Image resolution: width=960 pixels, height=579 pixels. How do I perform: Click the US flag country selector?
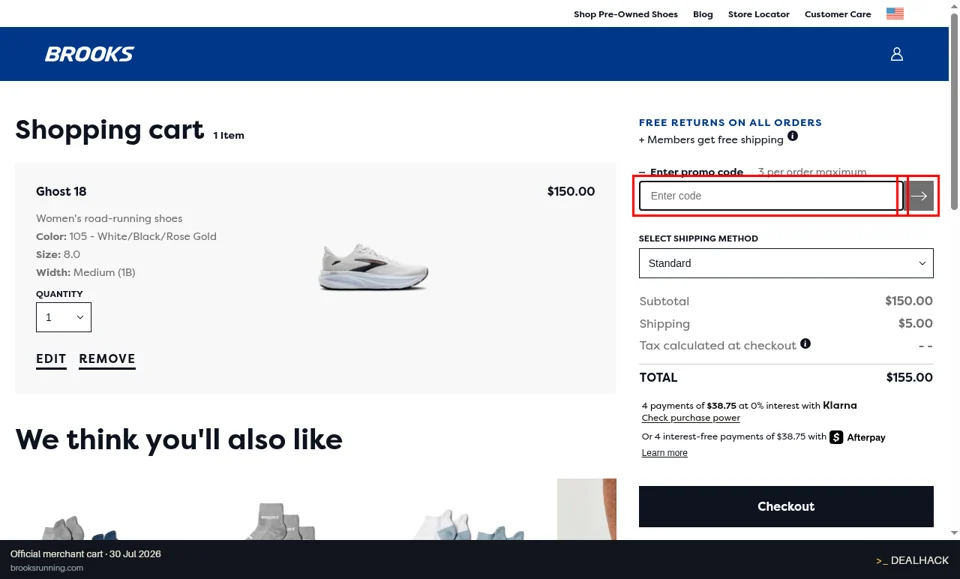click(x=894, y=13)
